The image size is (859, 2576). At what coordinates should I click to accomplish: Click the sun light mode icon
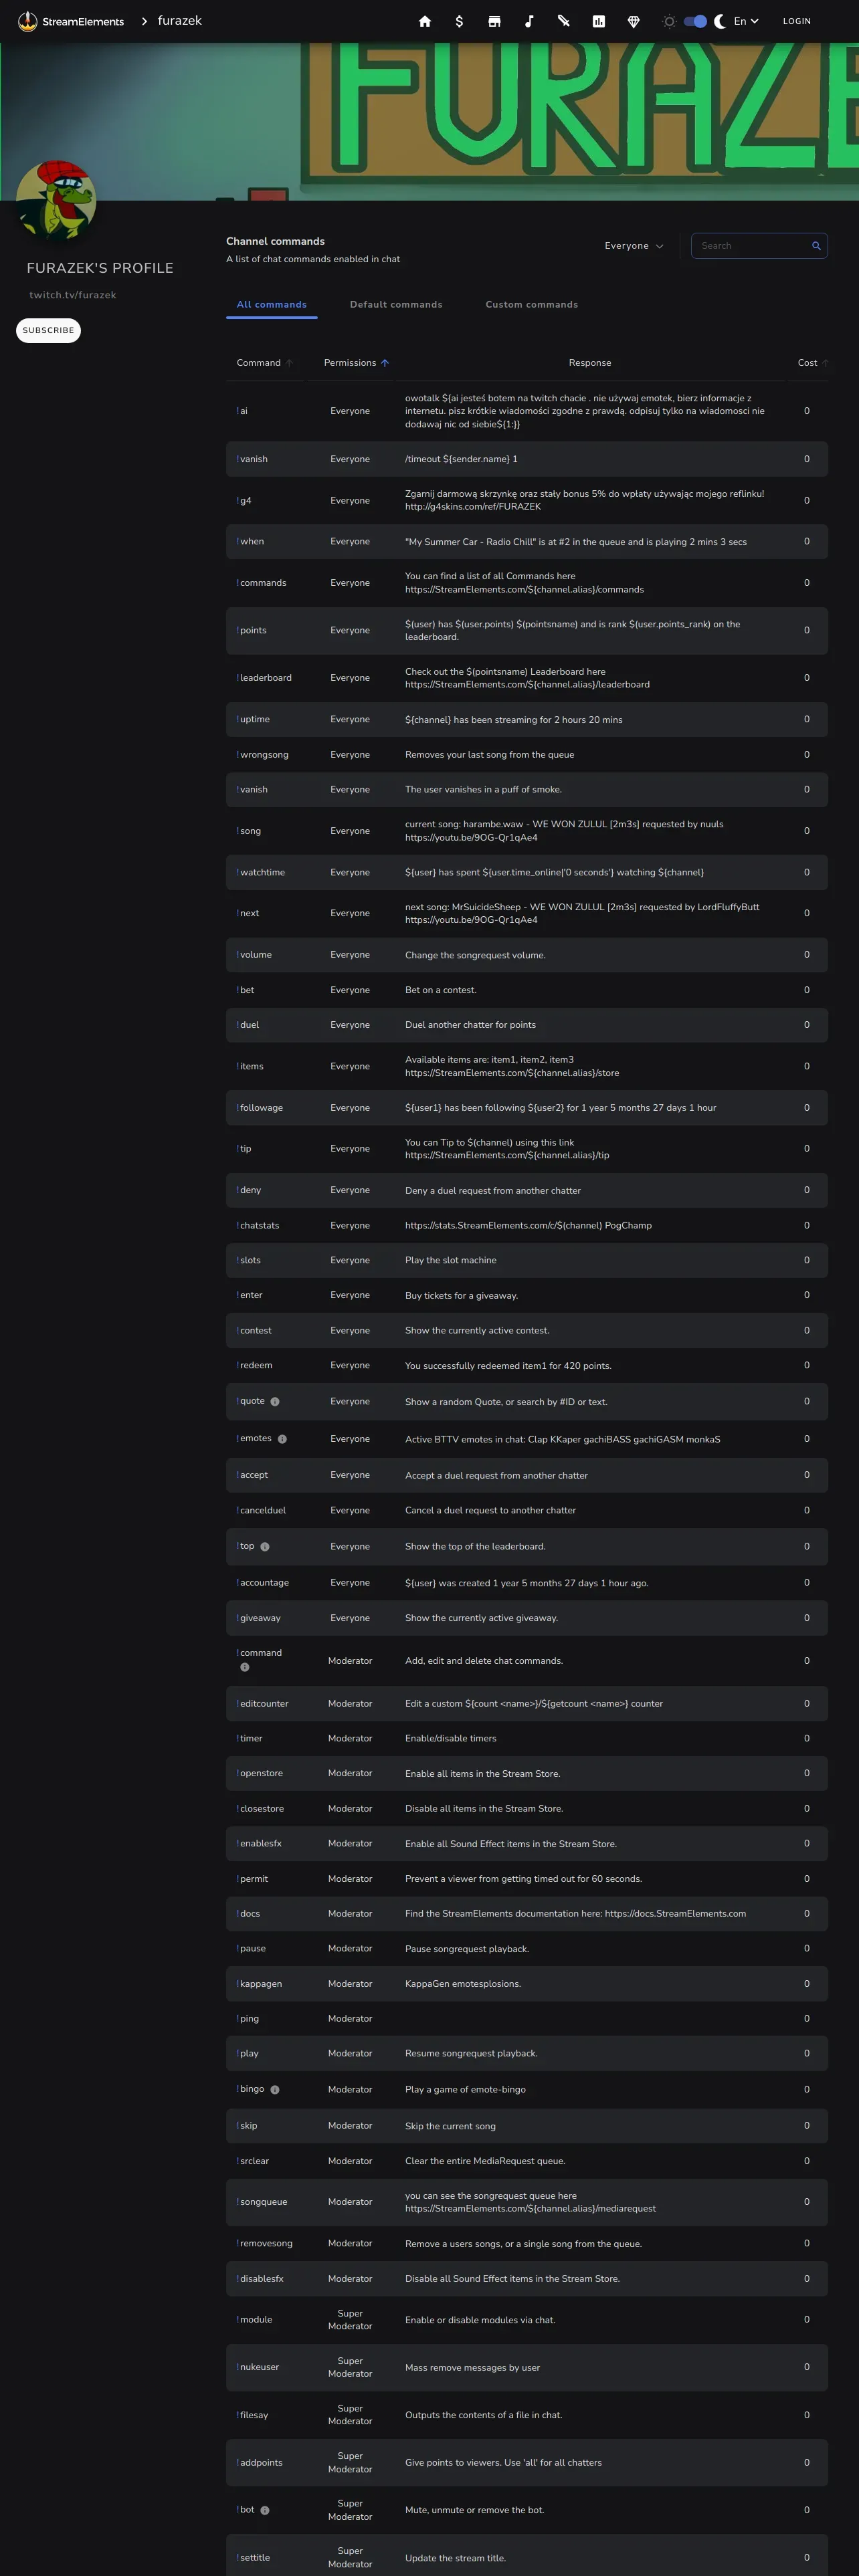coord(669,21)
